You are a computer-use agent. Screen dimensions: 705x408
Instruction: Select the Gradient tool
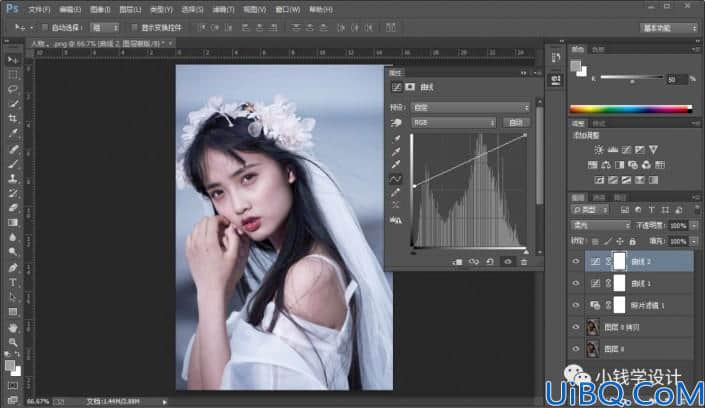[13, 223]
